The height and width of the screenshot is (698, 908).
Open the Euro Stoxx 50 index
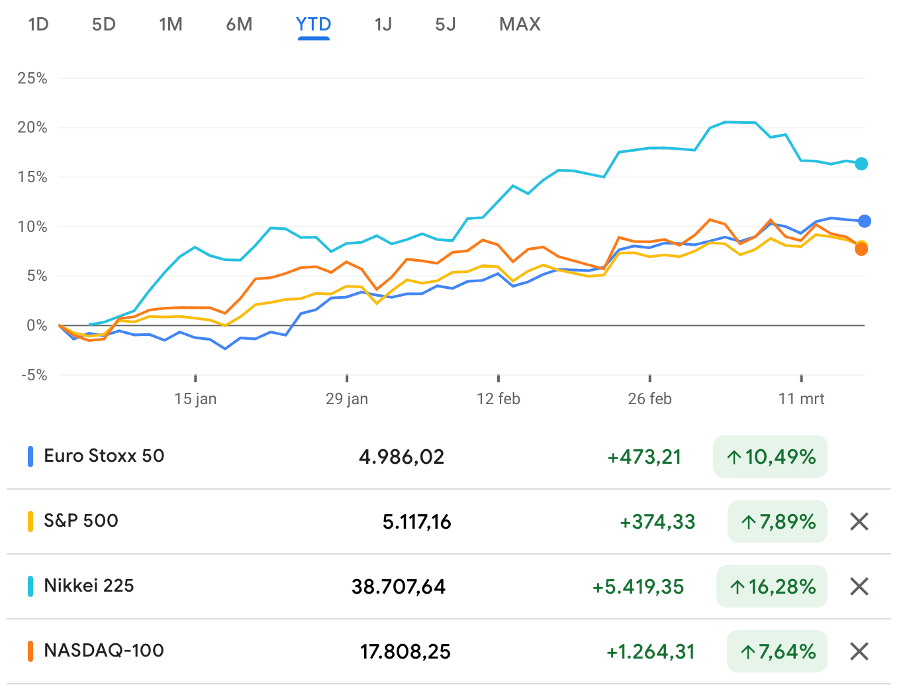point(104,456)
